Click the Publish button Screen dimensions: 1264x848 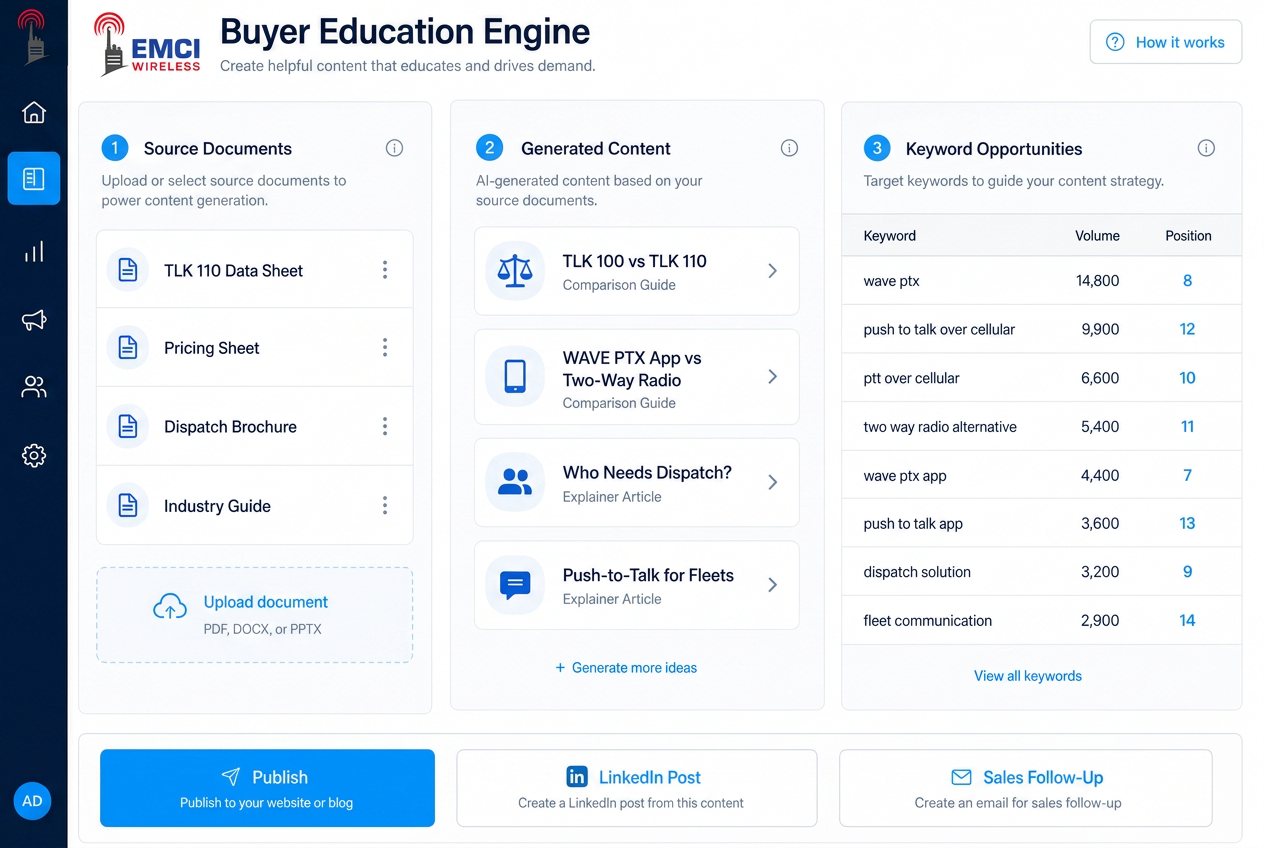click(x=267, y=788)
